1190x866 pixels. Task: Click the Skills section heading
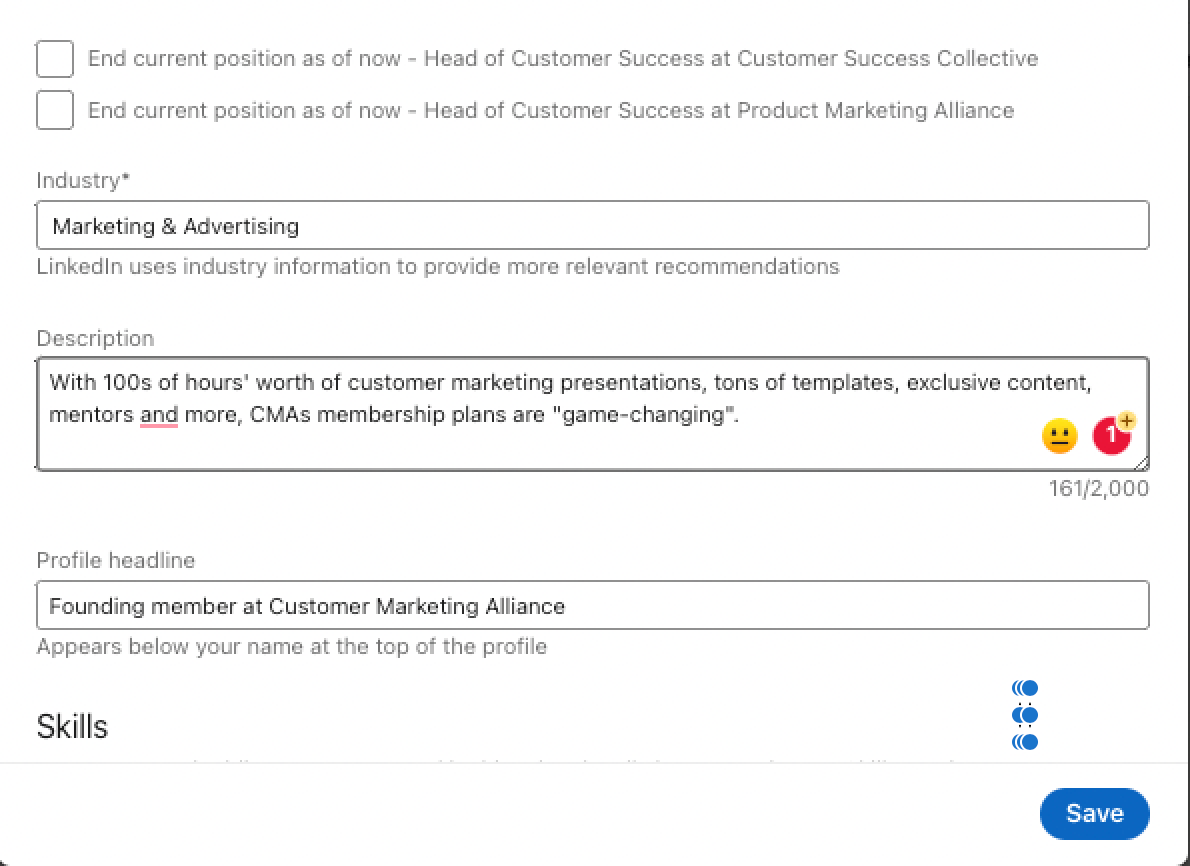tap(72, 726)
